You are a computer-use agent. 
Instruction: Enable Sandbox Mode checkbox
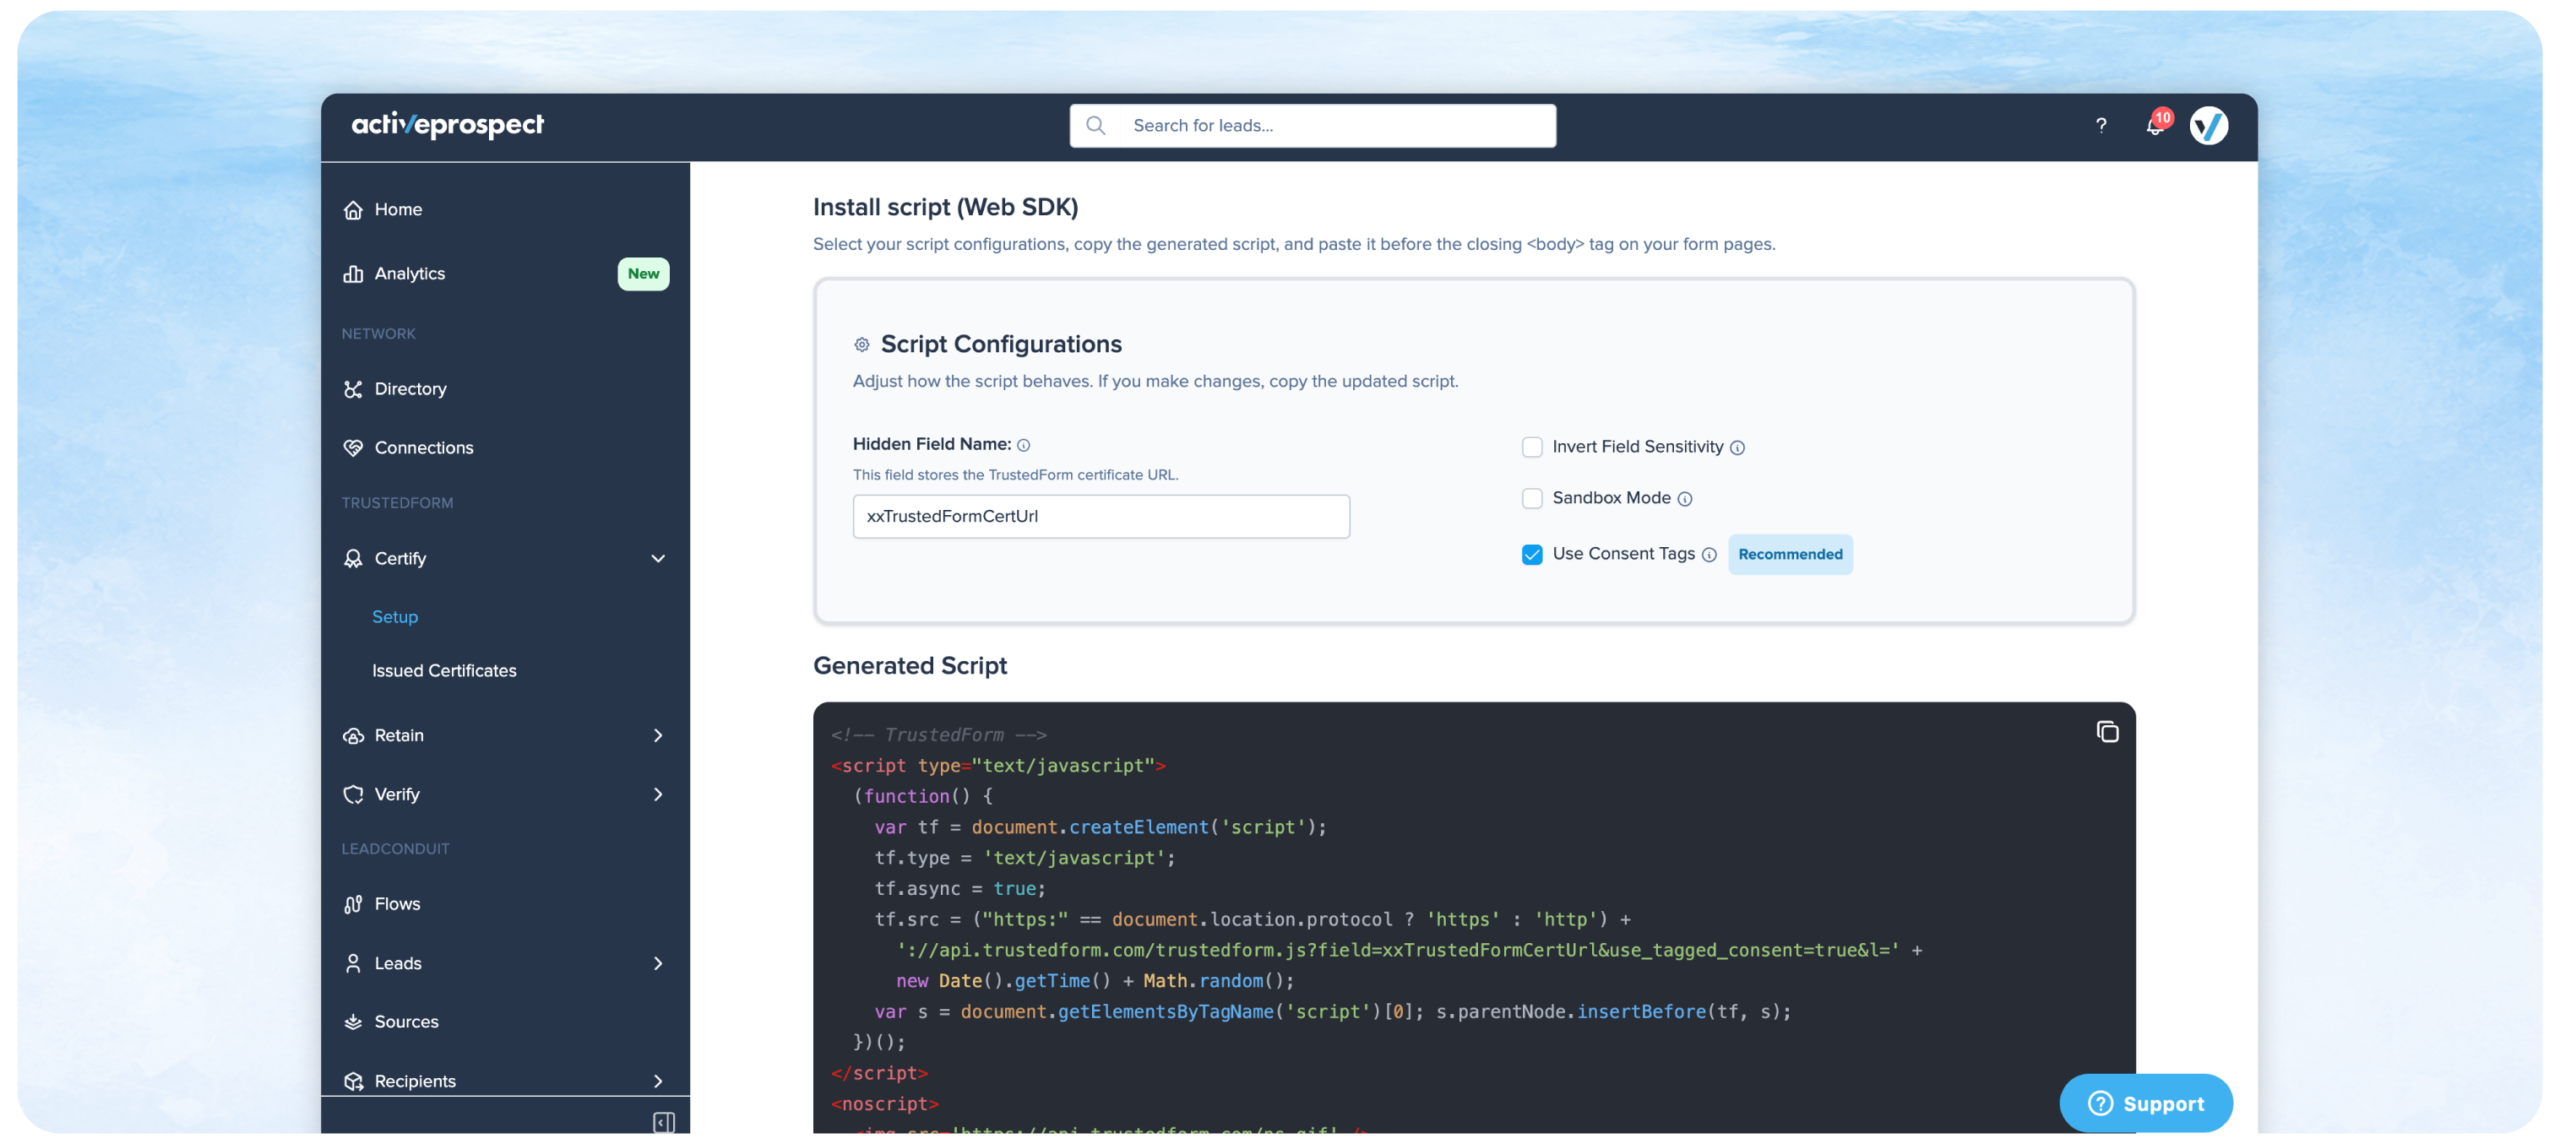1532,498
